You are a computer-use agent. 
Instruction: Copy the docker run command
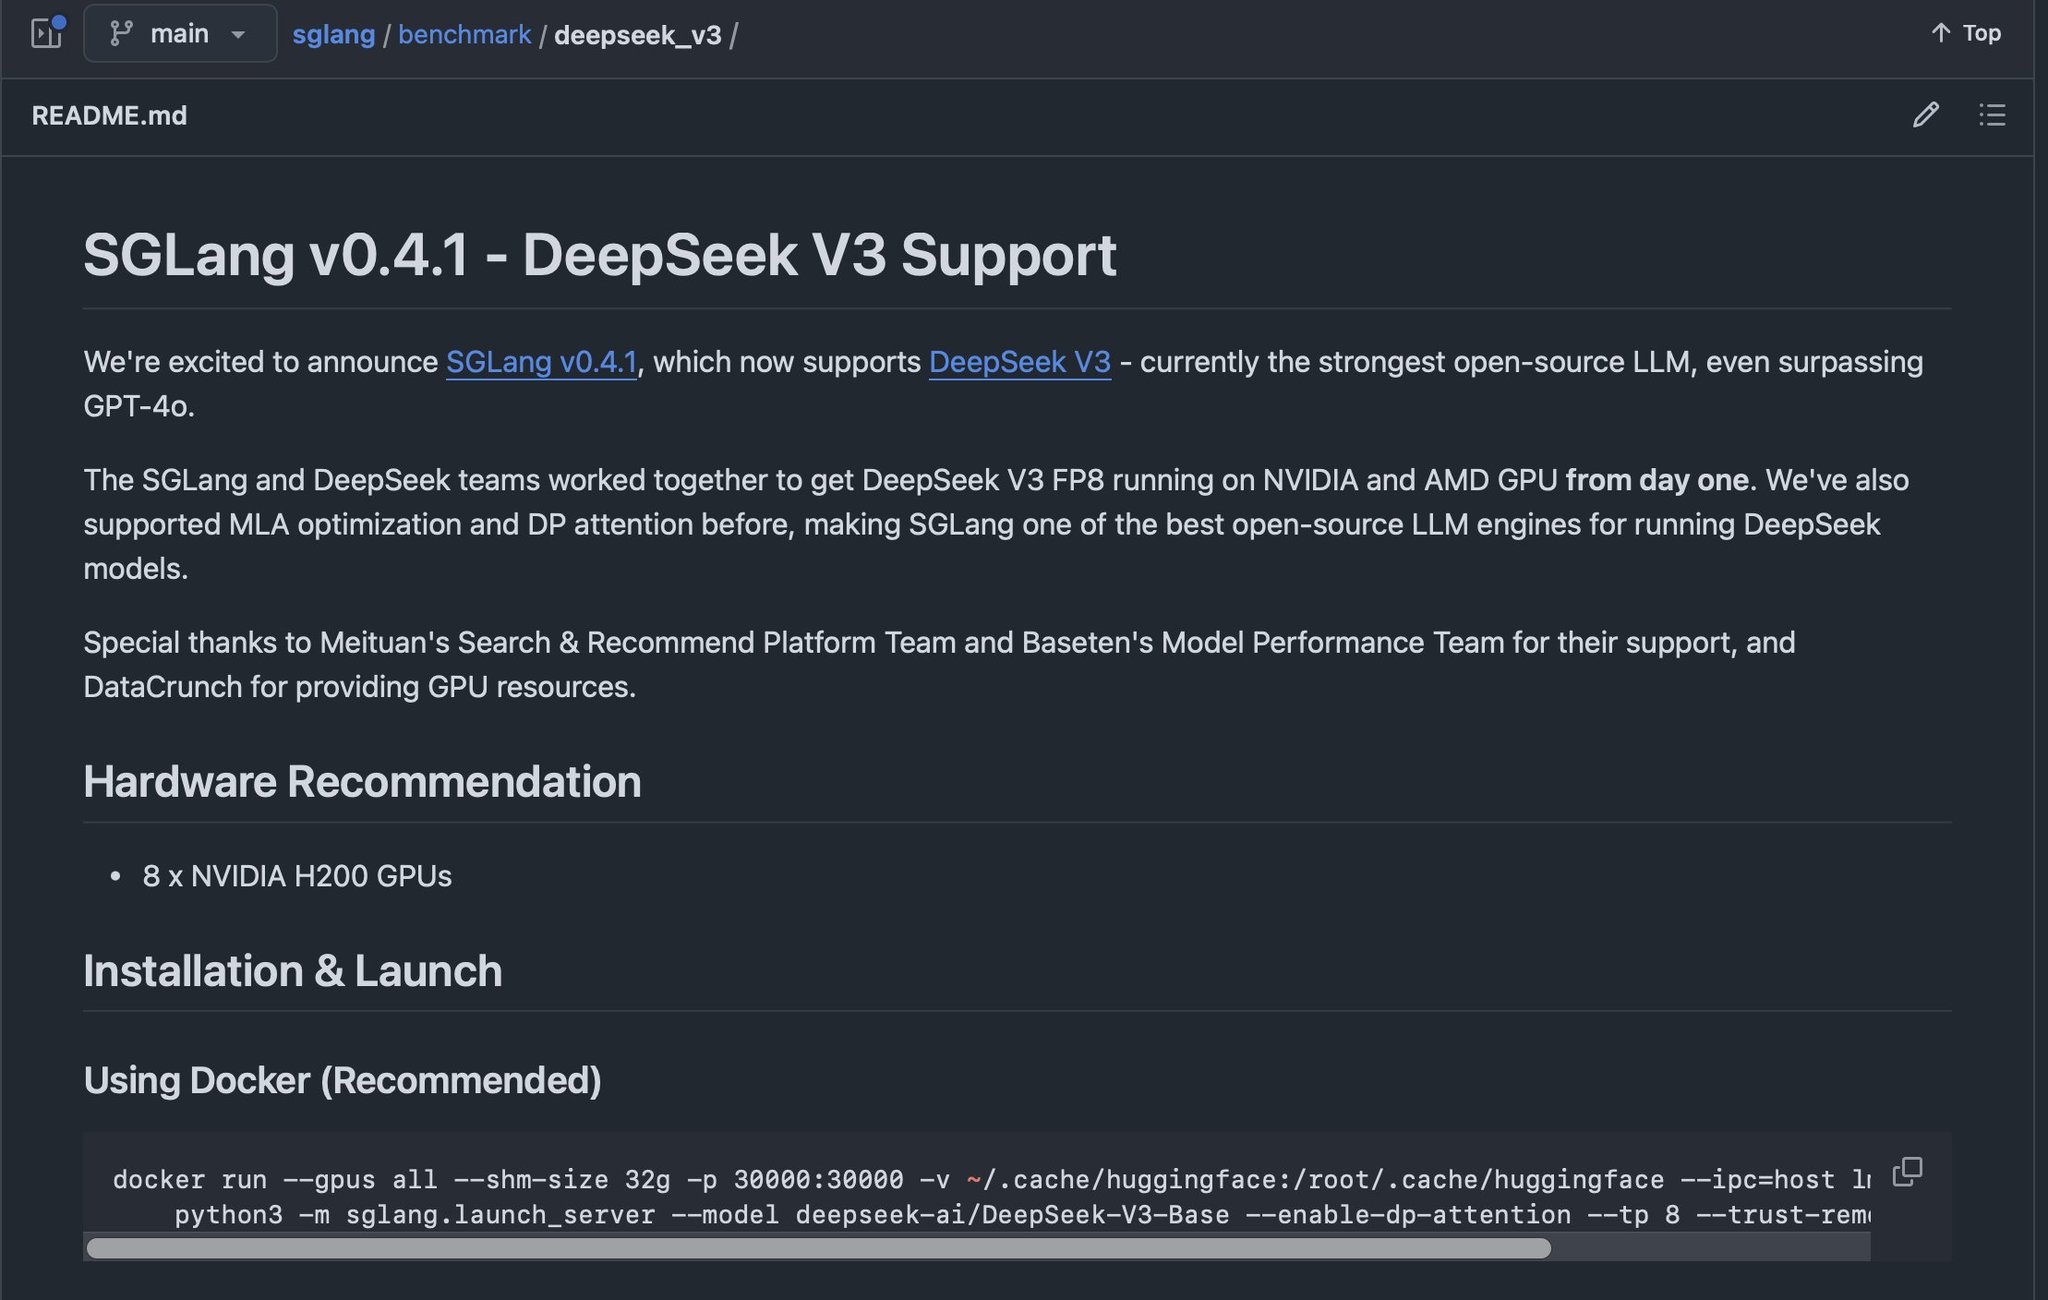tap(1907, 1172)
